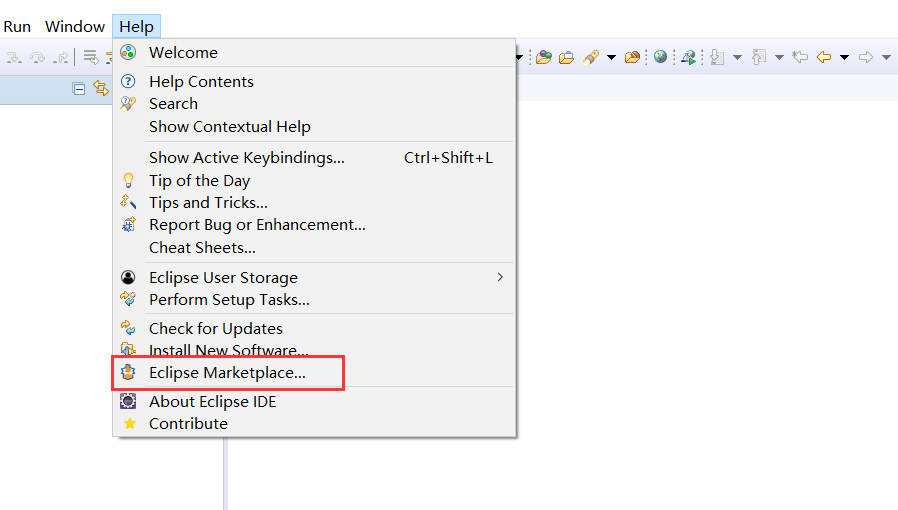Open Eclipse Marketplace from Help menu
898x510 pixels.
[314, 373]
